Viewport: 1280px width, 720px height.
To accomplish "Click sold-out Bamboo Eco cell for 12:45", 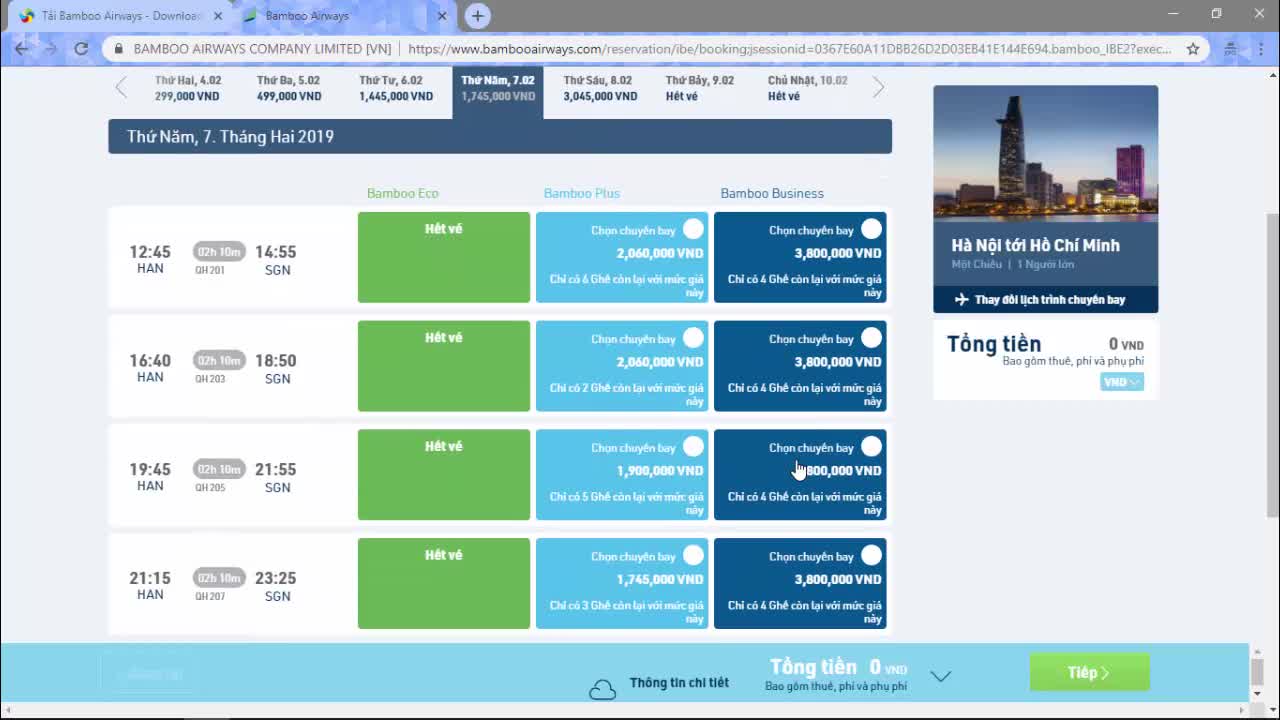I will point(444,257).
